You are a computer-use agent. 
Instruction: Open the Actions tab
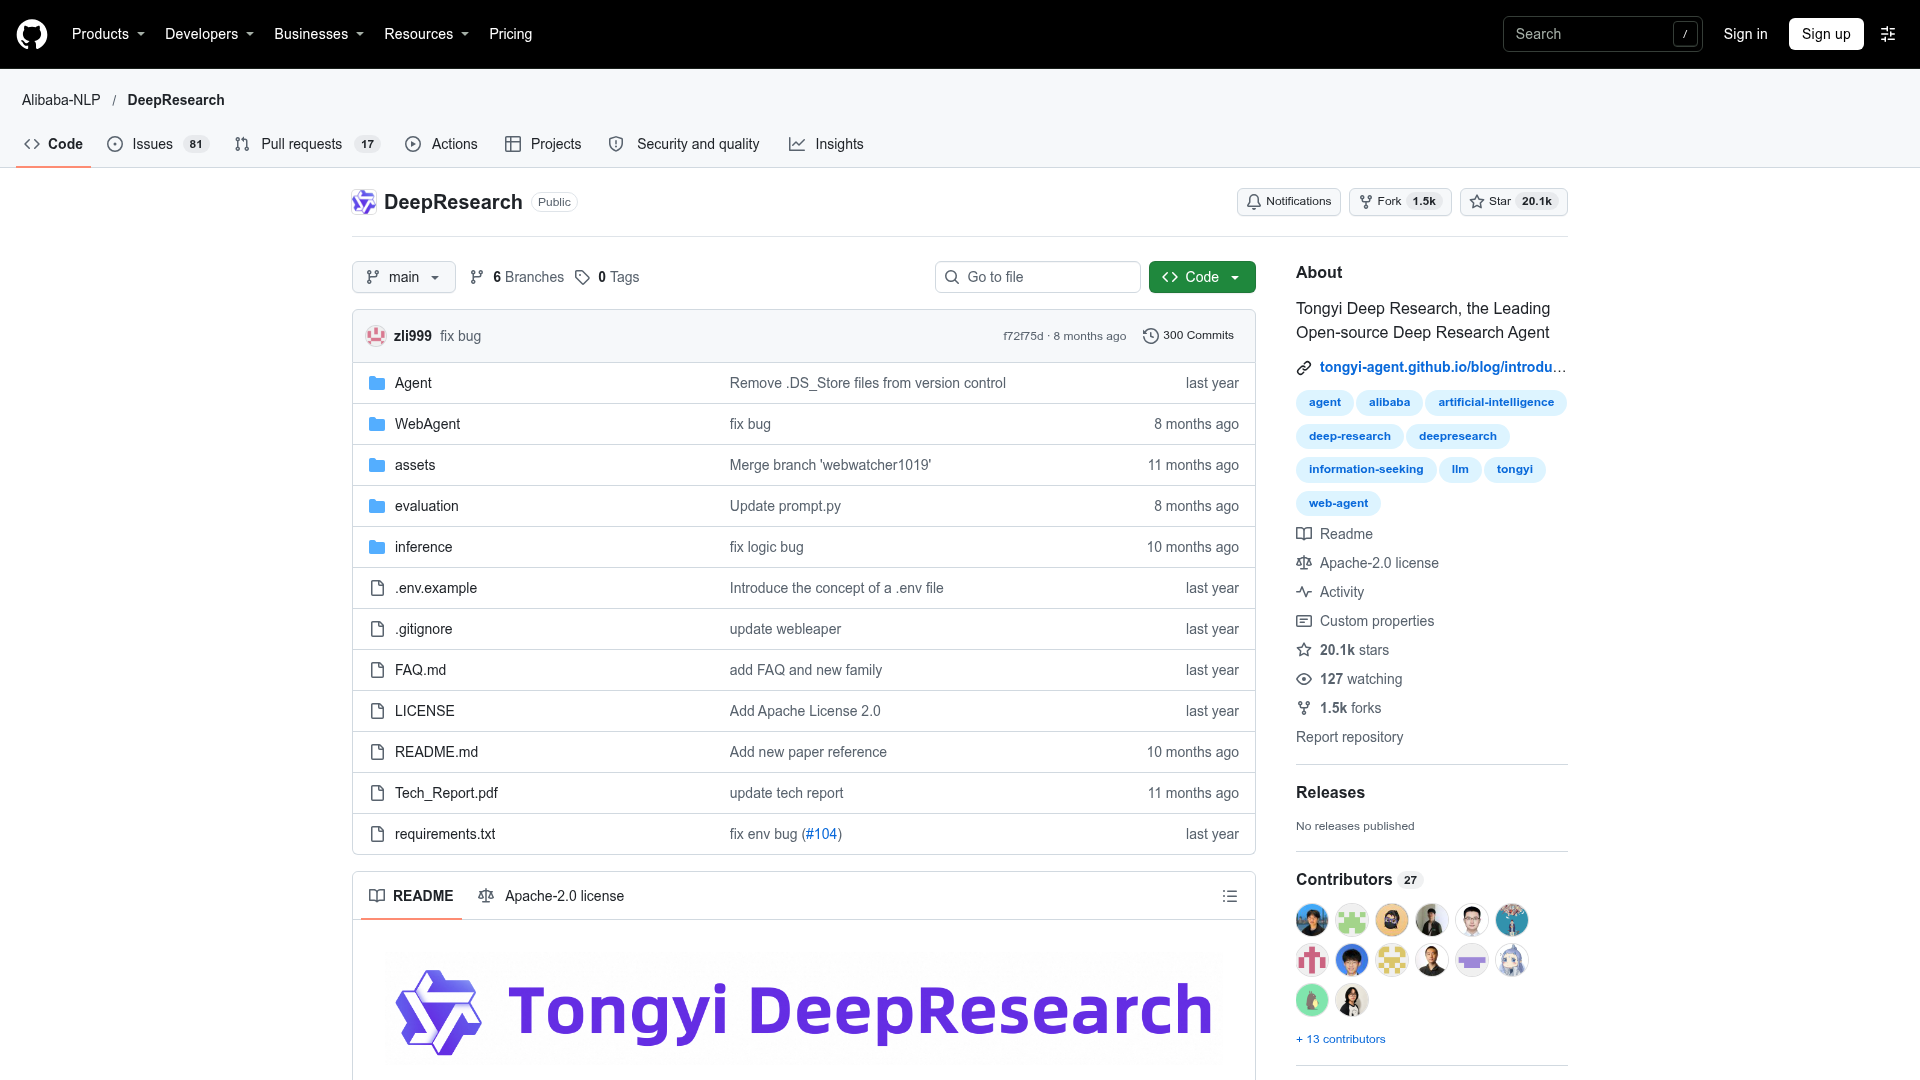(x=441, y=144)
